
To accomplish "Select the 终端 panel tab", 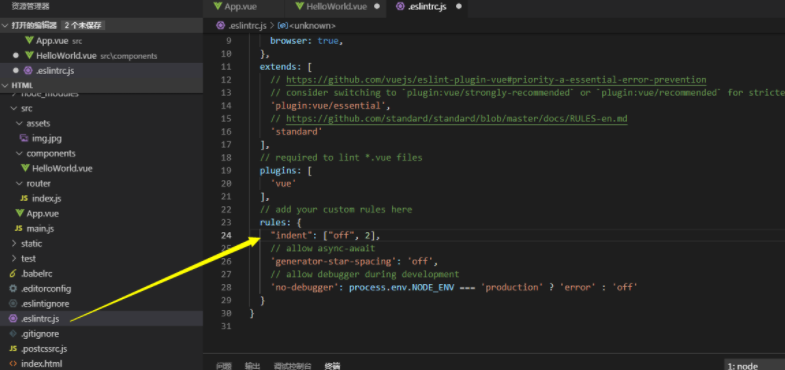I will (332, 366).
